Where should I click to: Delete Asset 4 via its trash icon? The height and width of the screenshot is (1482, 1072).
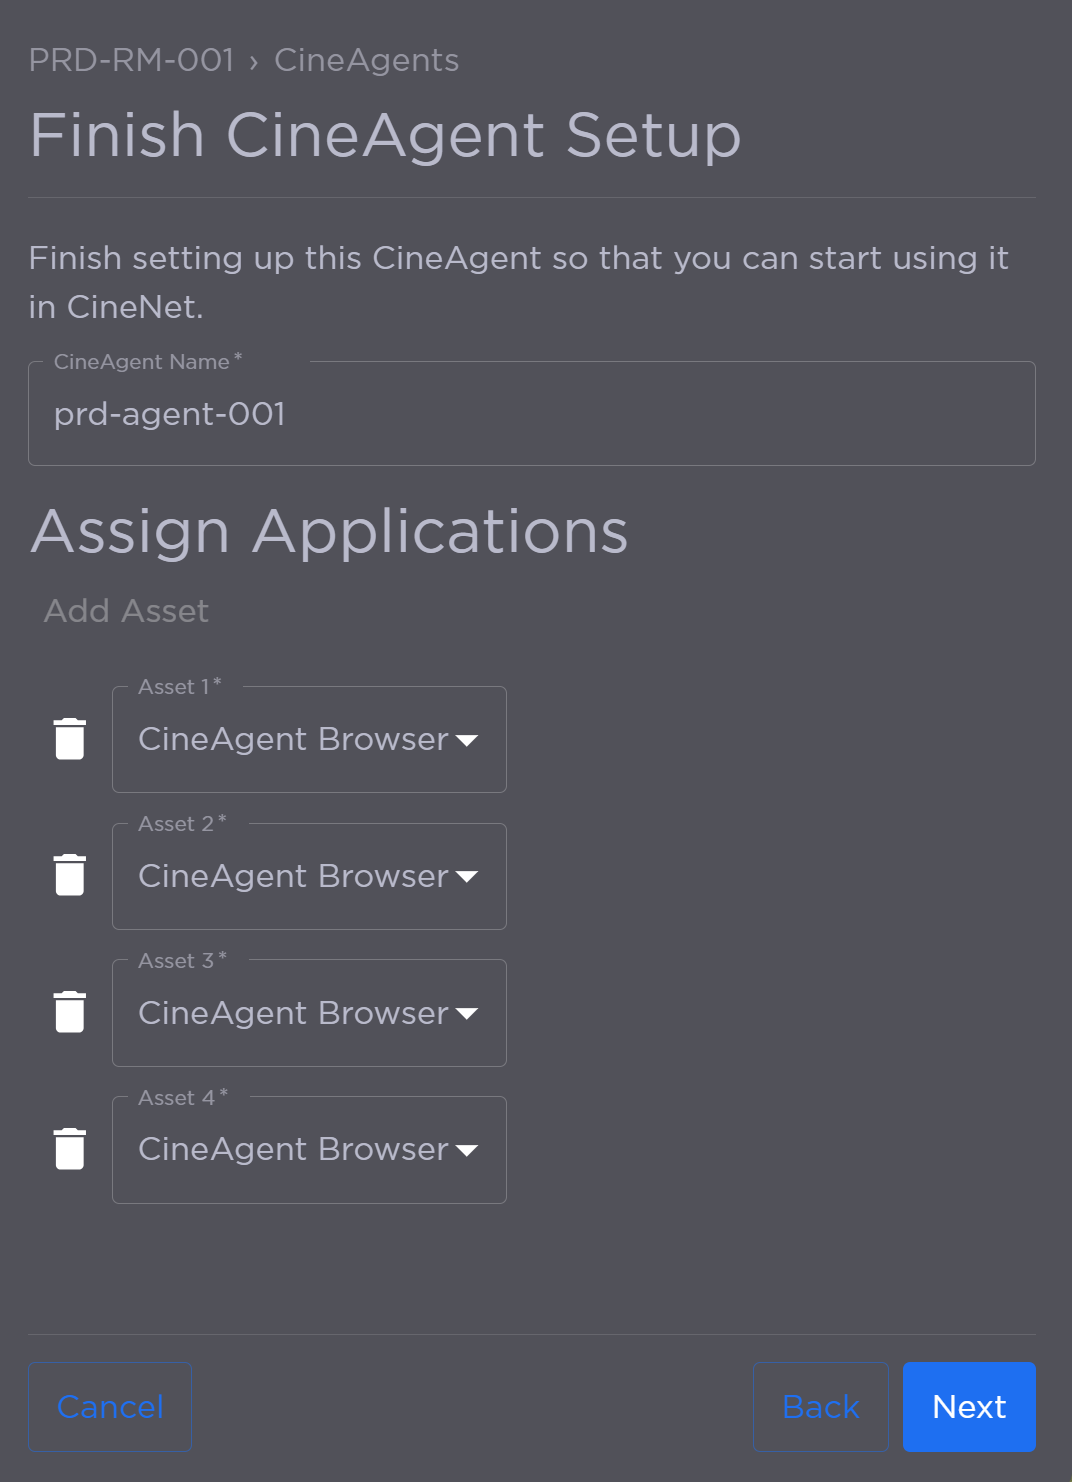pyautogui.click(x=69, y=1149)
